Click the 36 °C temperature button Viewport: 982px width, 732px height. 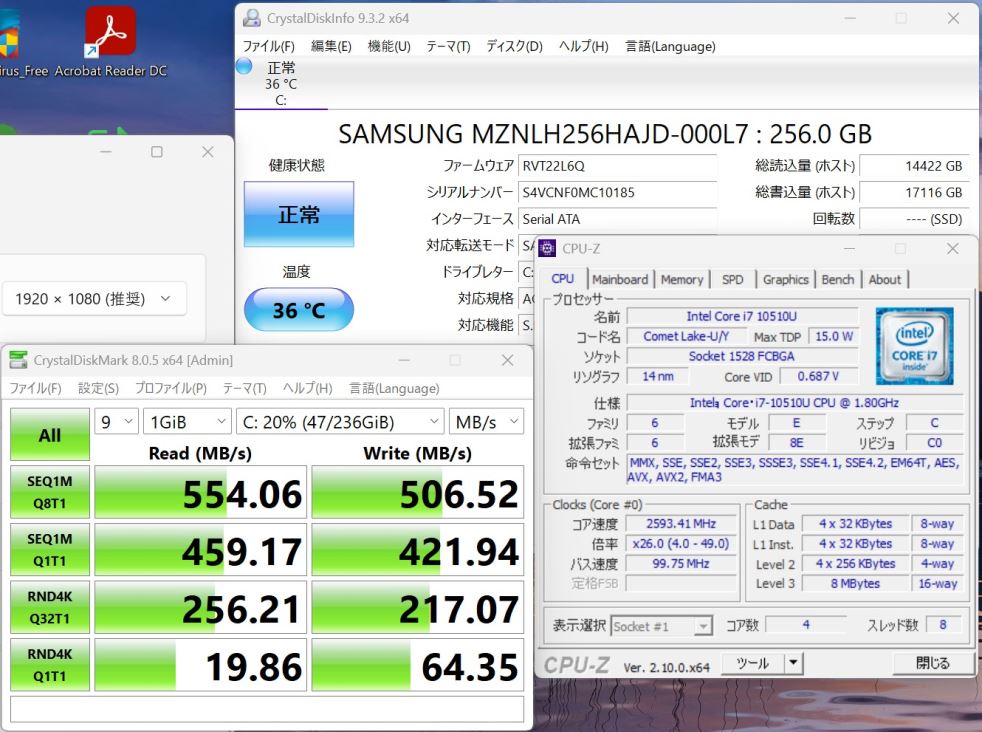[x=299, y=309]
